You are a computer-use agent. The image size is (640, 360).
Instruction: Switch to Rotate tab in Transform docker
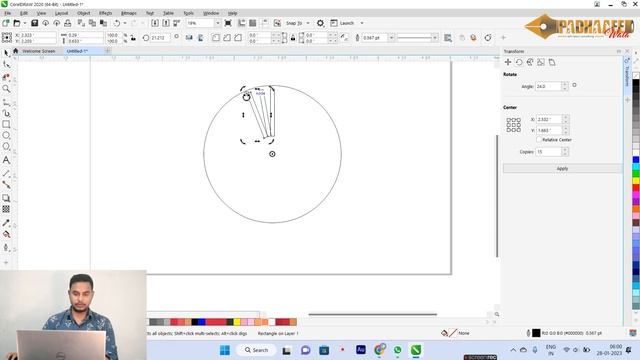[519, 62]
